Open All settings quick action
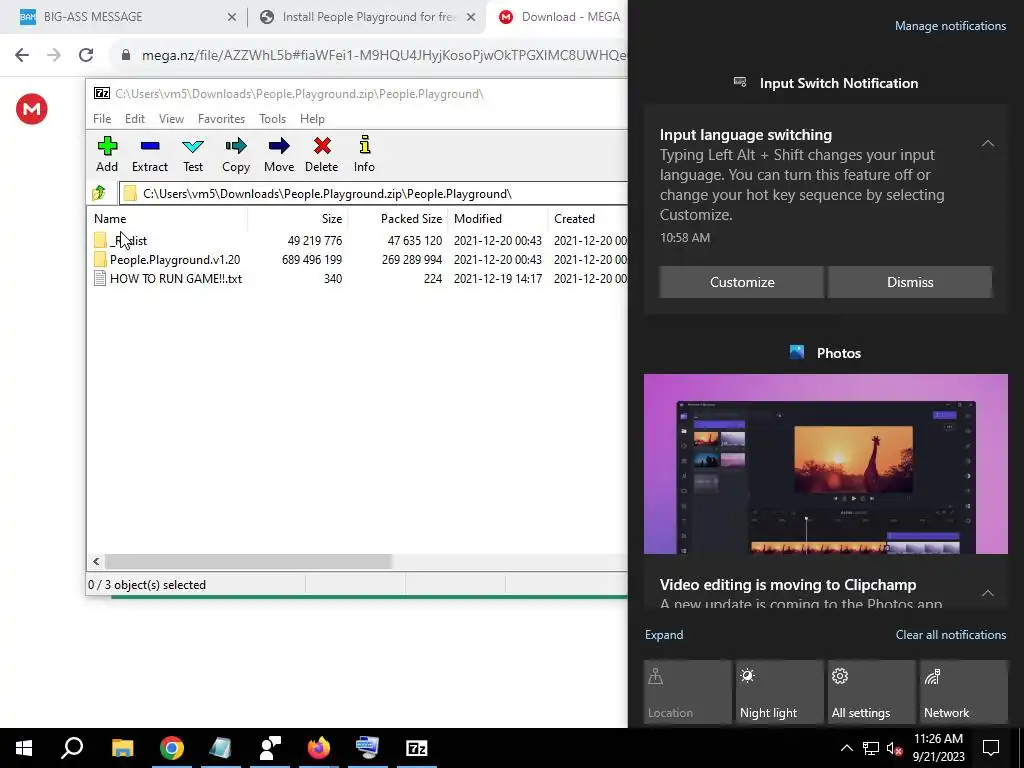The image size is (1024, 768). pos(871,692)
